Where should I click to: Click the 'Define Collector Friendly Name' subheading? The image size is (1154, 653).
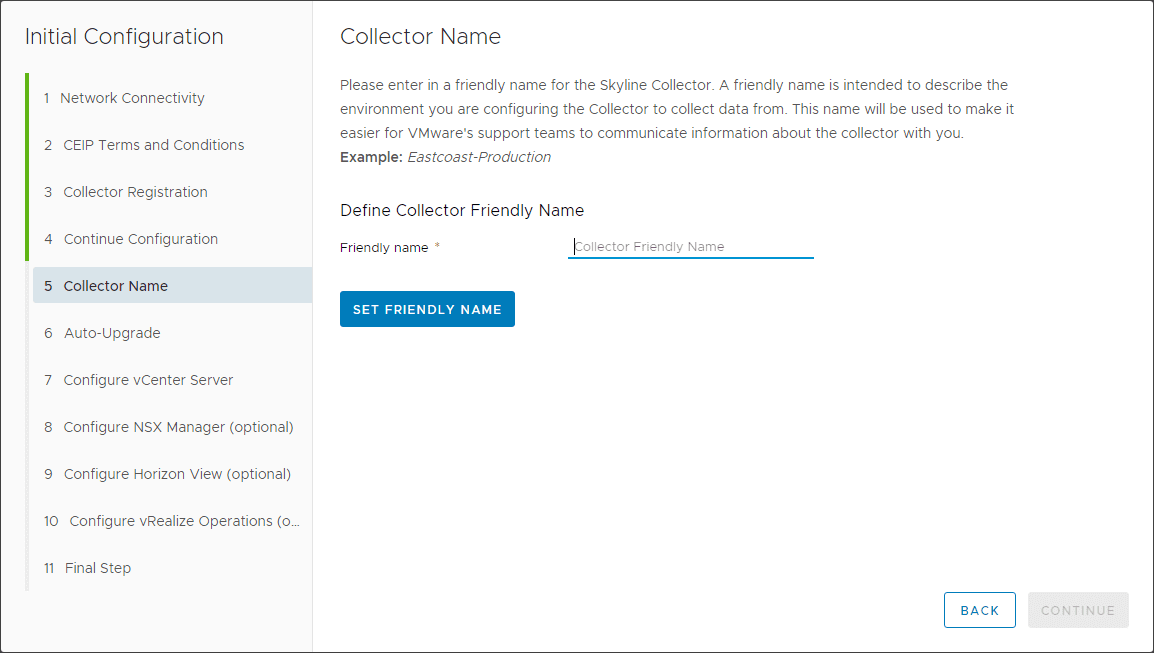pyautogui.click(x=462, y=211)
